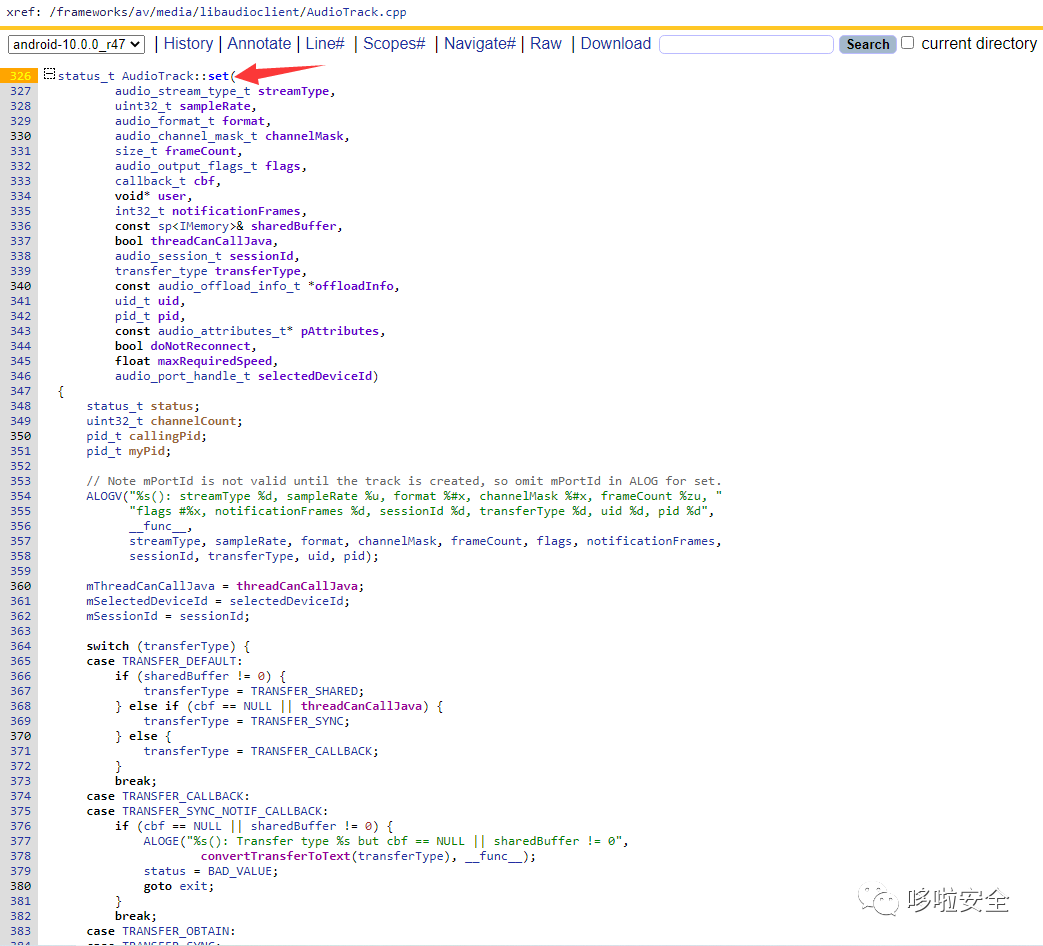Image resolution: width=1043 pixels, height=946 pixels.
Task: Click TRANSFER_CALLBACK on line 371
Action: [311, 752]
